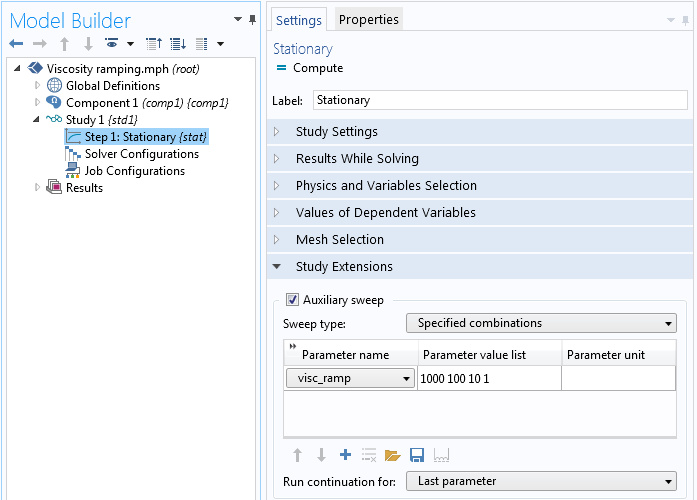Expand the Study Settings section
The height and width of the screenshot is (500, 697).
[480, 132]
